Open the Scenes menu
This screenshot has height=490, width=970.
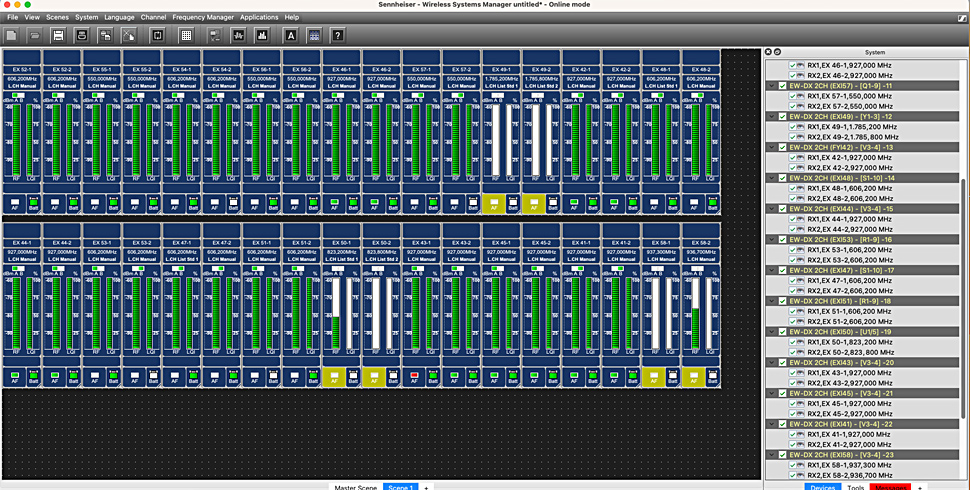tap(58, 17)
